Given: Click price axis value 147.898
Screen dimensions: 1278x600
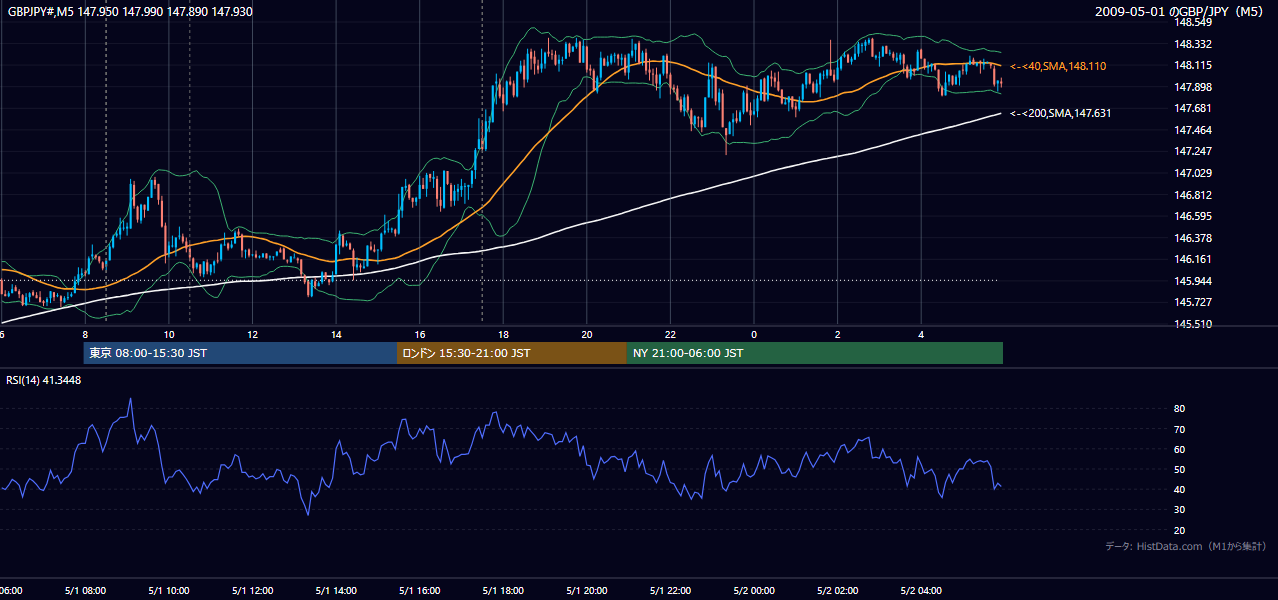Looking at the screenshot, I should coord(1193,87).
